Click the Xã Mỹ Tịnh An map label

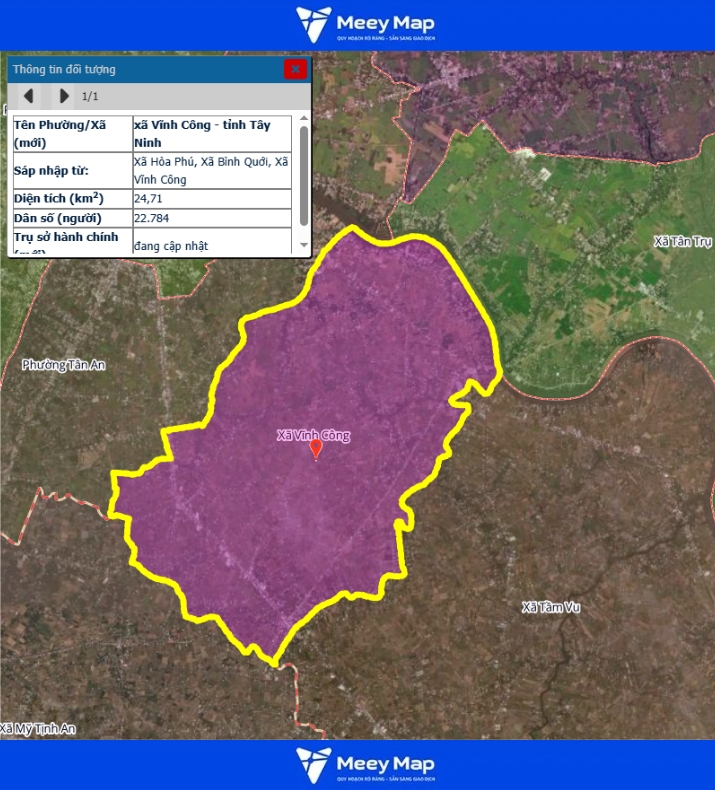(x=38, y=729)
